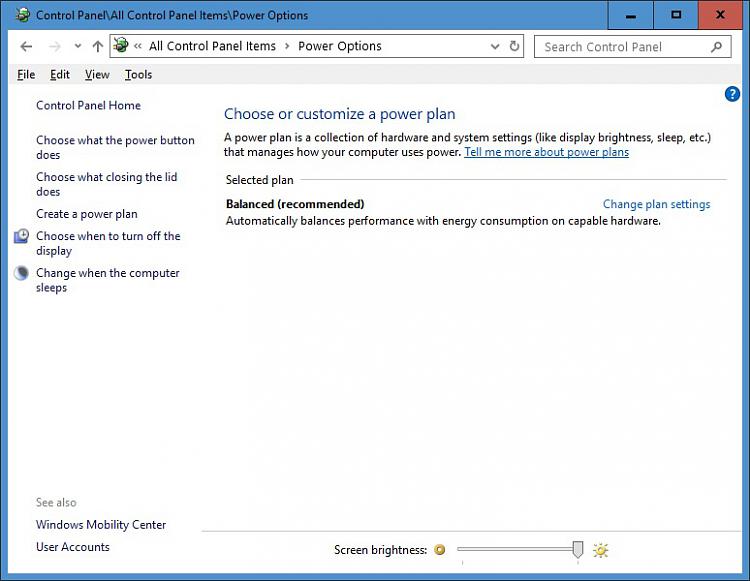The height and width of the screenshot is (581, 750).
Task: Click the Screen brightness slider thumb
Action: tap(578, 549)
